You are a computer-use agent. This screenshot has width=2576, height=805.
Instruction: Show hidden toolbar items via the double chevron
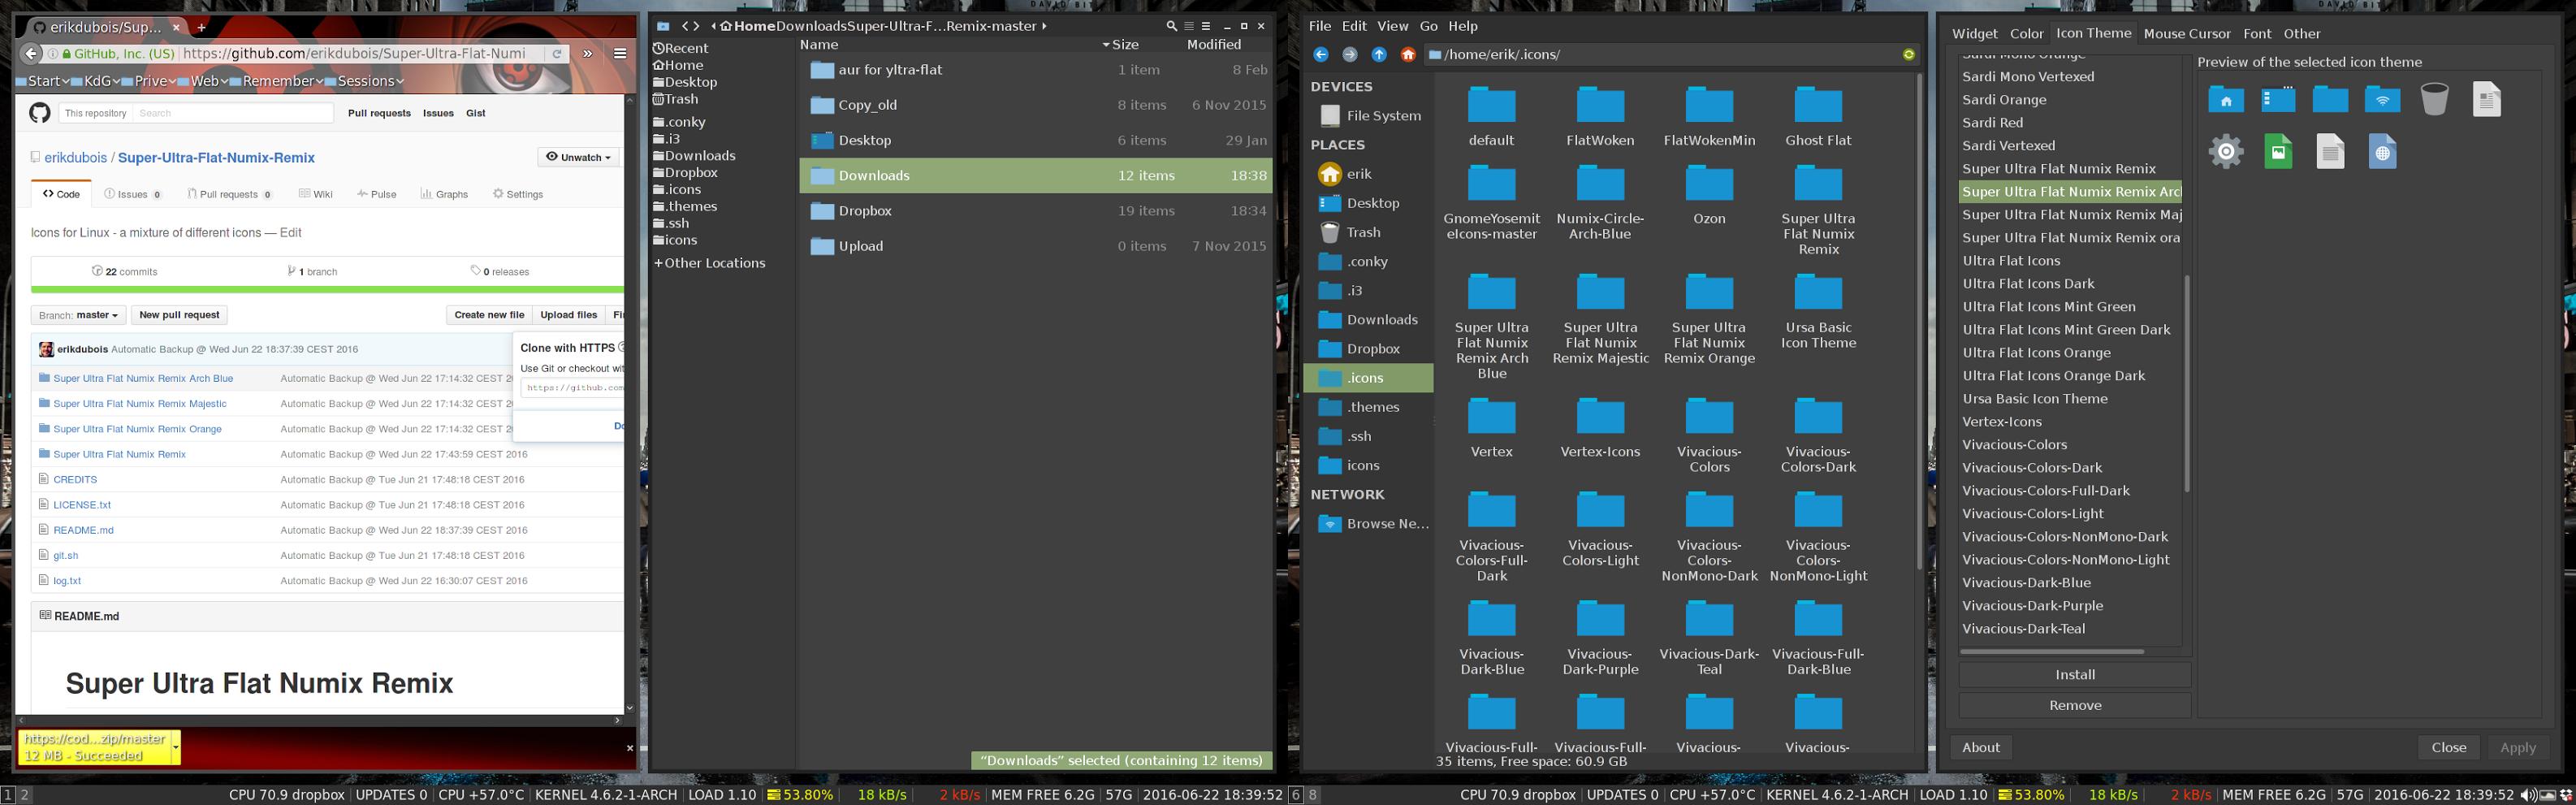(588, 54)
